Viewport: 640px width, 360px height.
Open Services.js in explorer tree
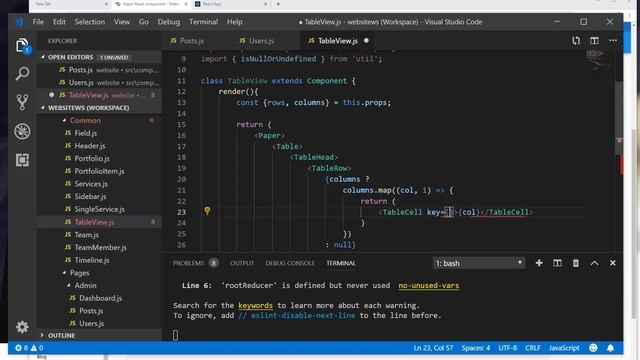click(99, 184)
